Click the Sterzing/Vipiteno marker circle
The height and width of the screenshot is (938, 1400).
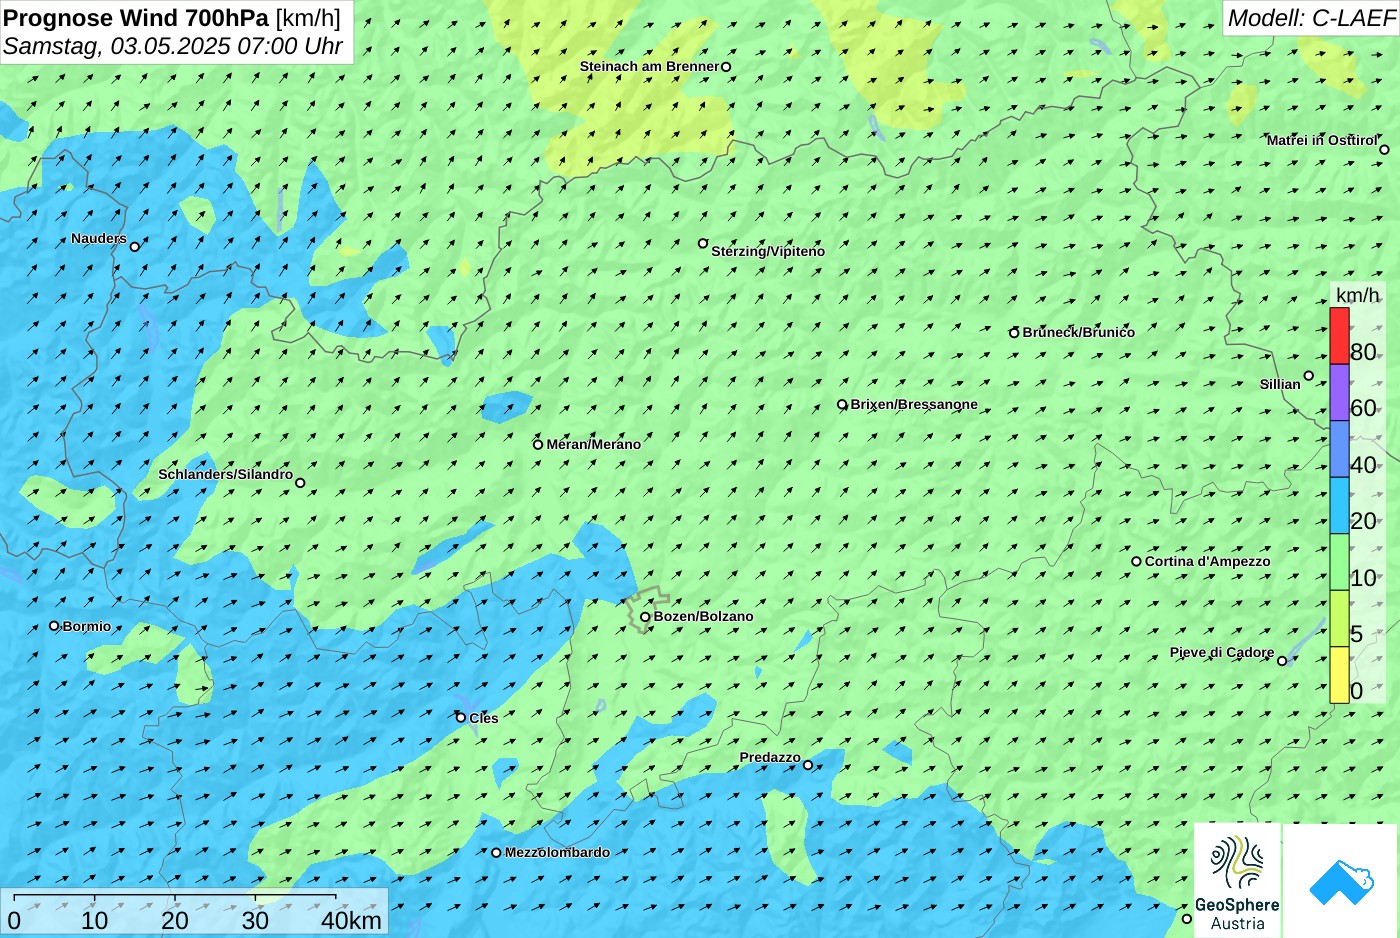(703, 243)
